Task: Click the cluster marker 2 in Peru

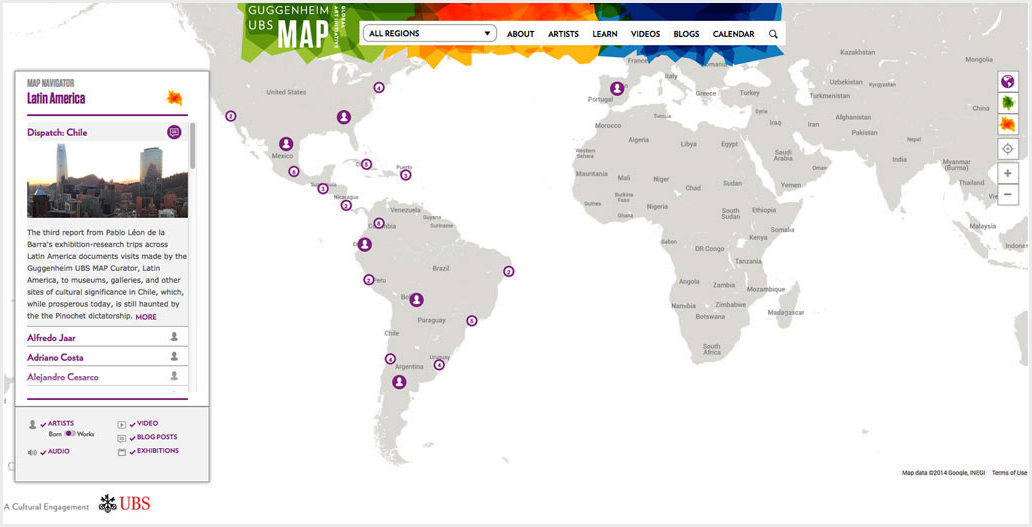Action: tap(369, 280)
